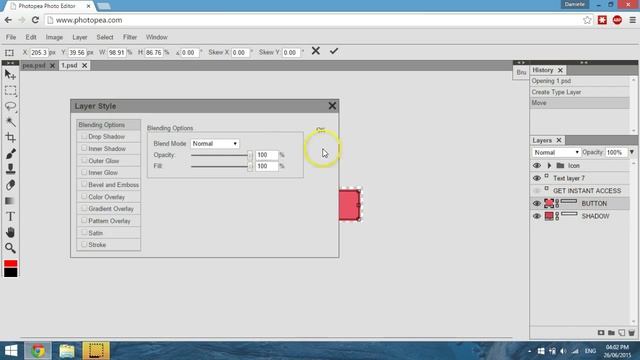Viewport: 640px width, 360px height.
Task: Go back in browser
Action: pos(8,20)
